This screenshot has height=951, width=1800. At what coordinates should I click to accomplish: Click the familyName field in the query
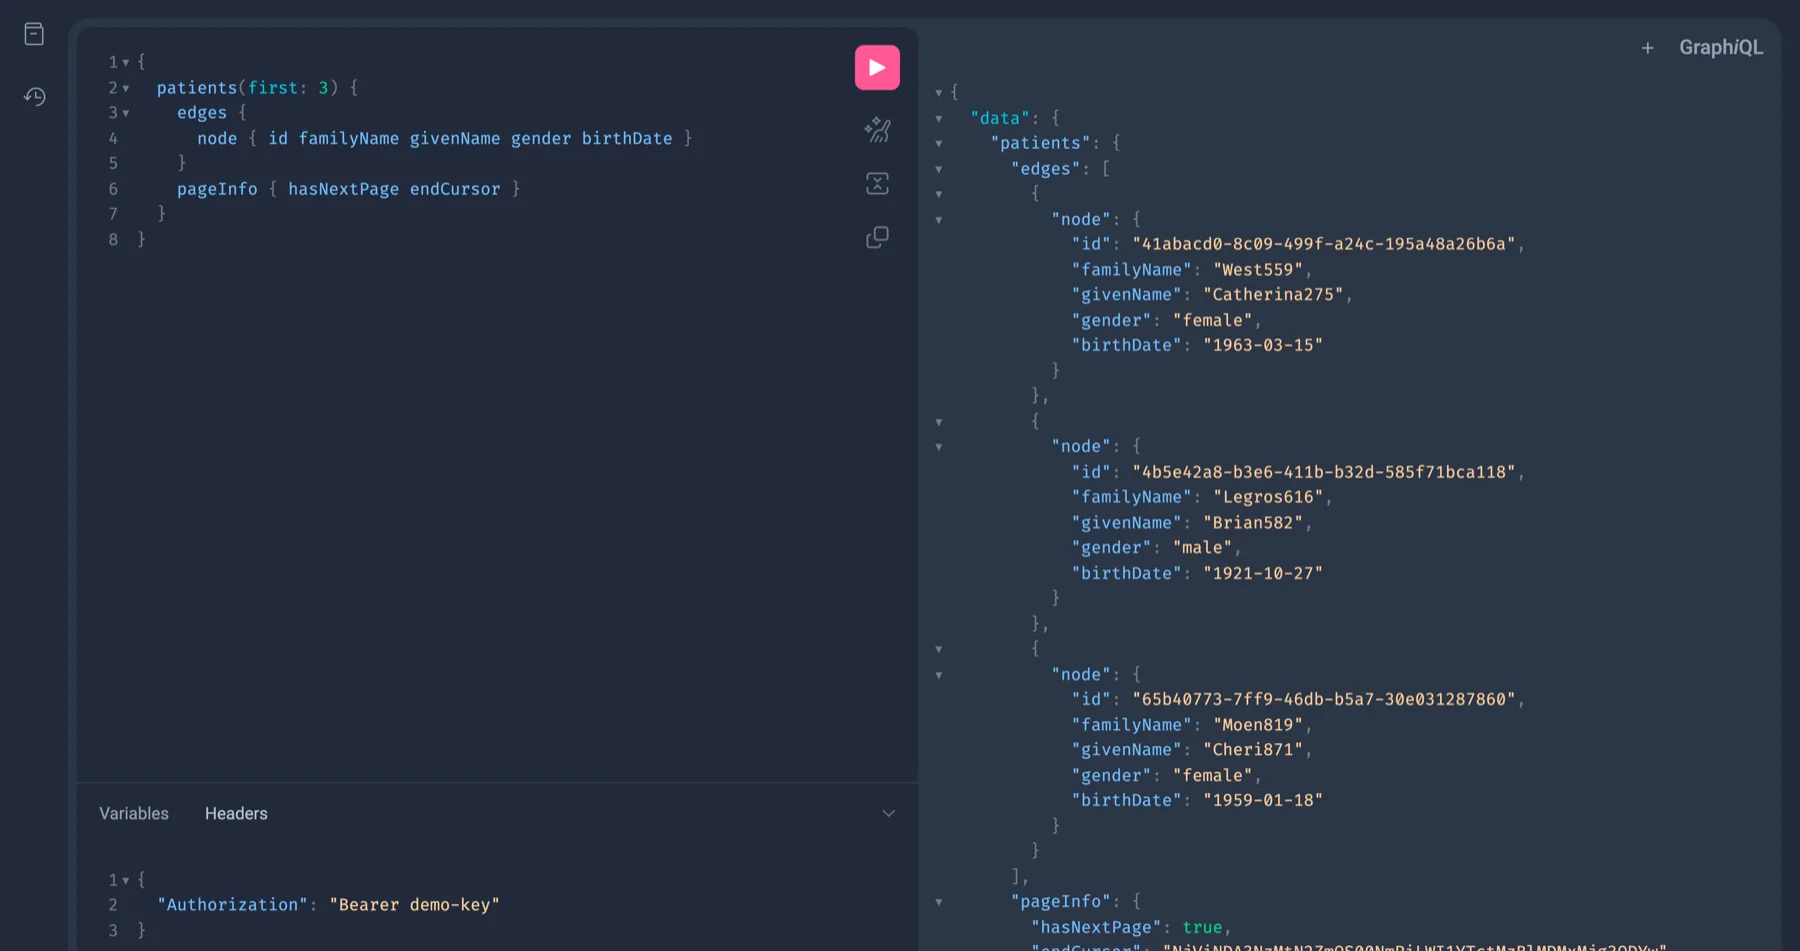[x=349, y=139]
